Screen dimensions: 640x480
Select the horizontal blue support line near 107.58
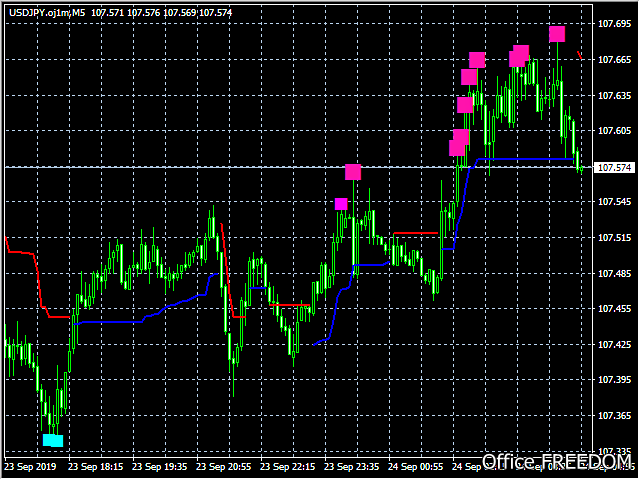point(526,159)
